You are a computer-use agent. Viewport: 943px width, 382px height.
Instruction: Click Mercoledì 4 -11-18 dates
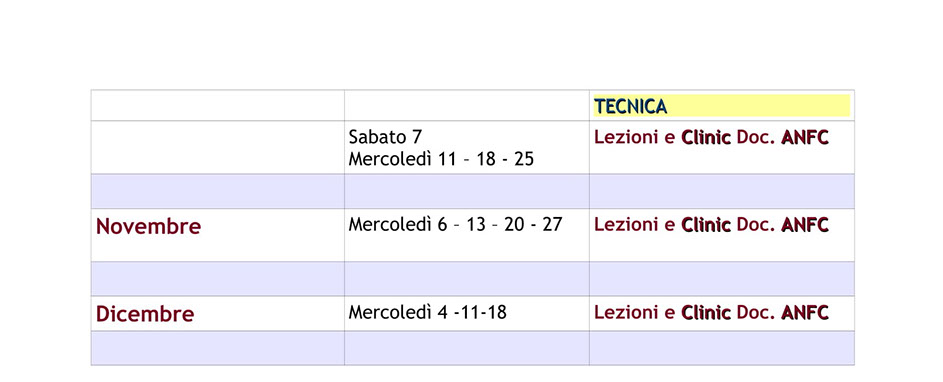pos(428,312)
